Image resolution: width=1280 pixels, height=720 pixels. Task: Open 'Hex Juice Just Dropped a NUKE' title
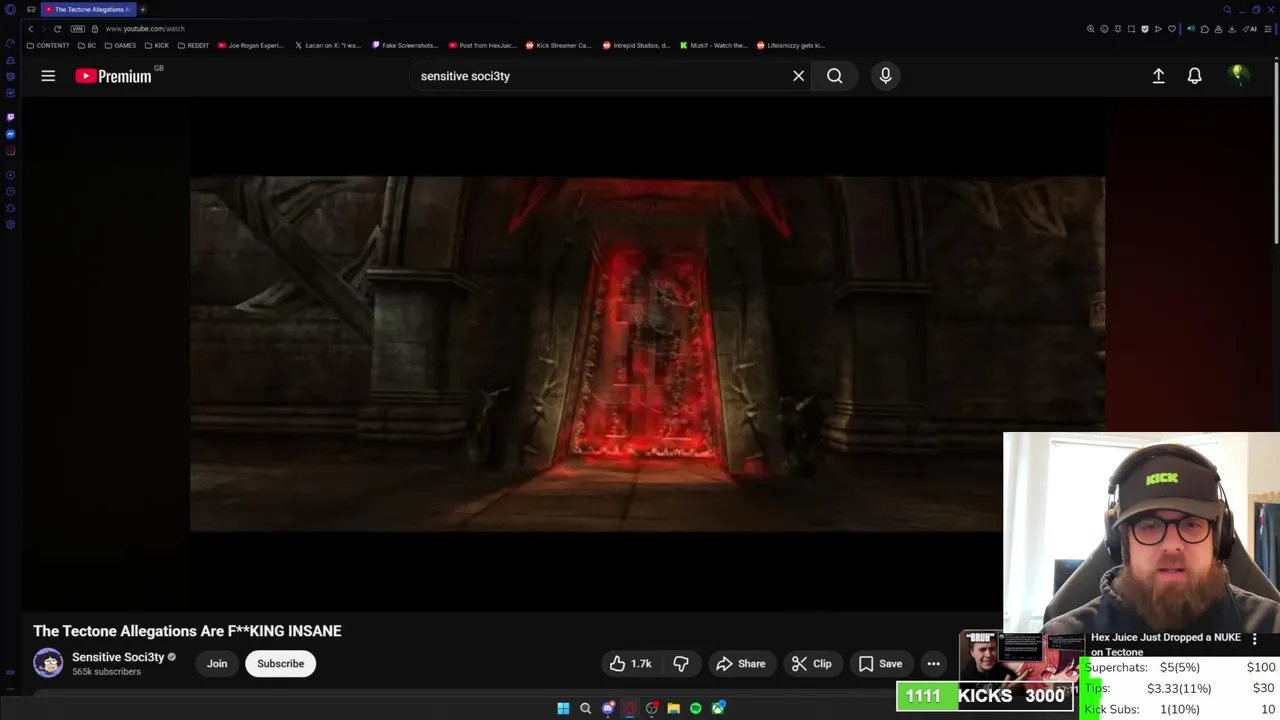1166,644
